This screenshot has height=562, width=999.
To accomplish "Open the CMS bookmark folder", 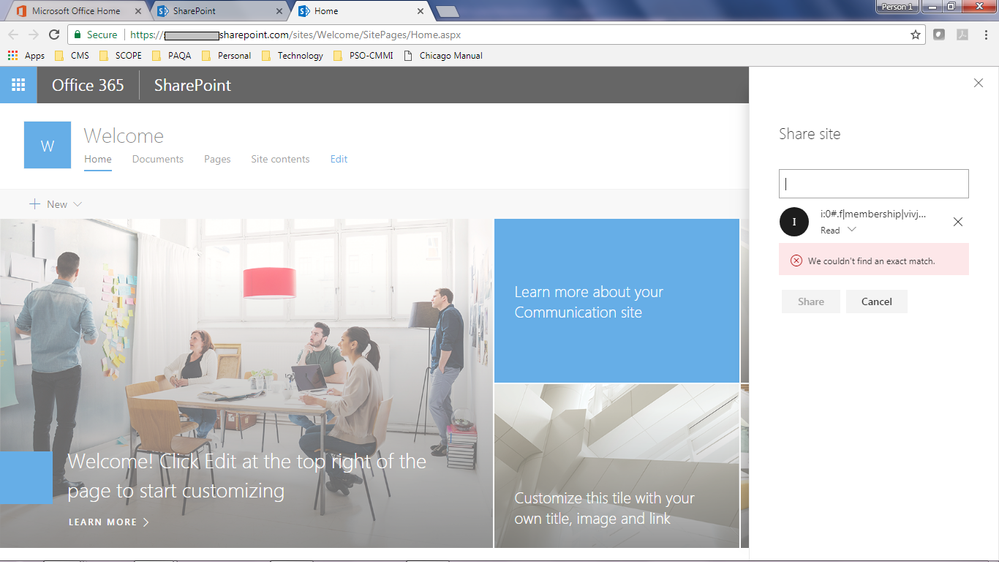I will tap(72, 55).
